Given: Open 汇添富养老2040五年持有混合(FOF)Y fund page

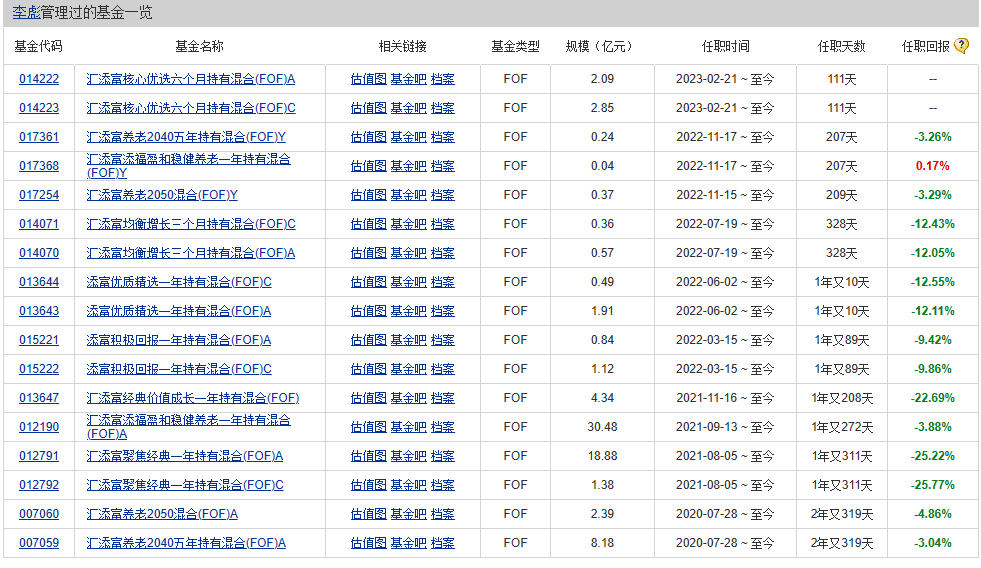Looking at the screenshot, I should click(186, 137).
